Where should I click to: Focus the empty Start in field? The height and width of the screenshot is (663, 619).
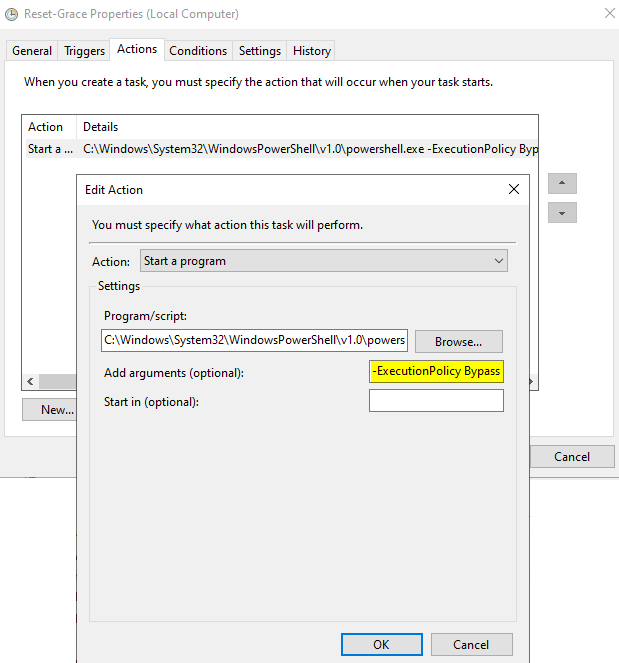pos(436,401)
